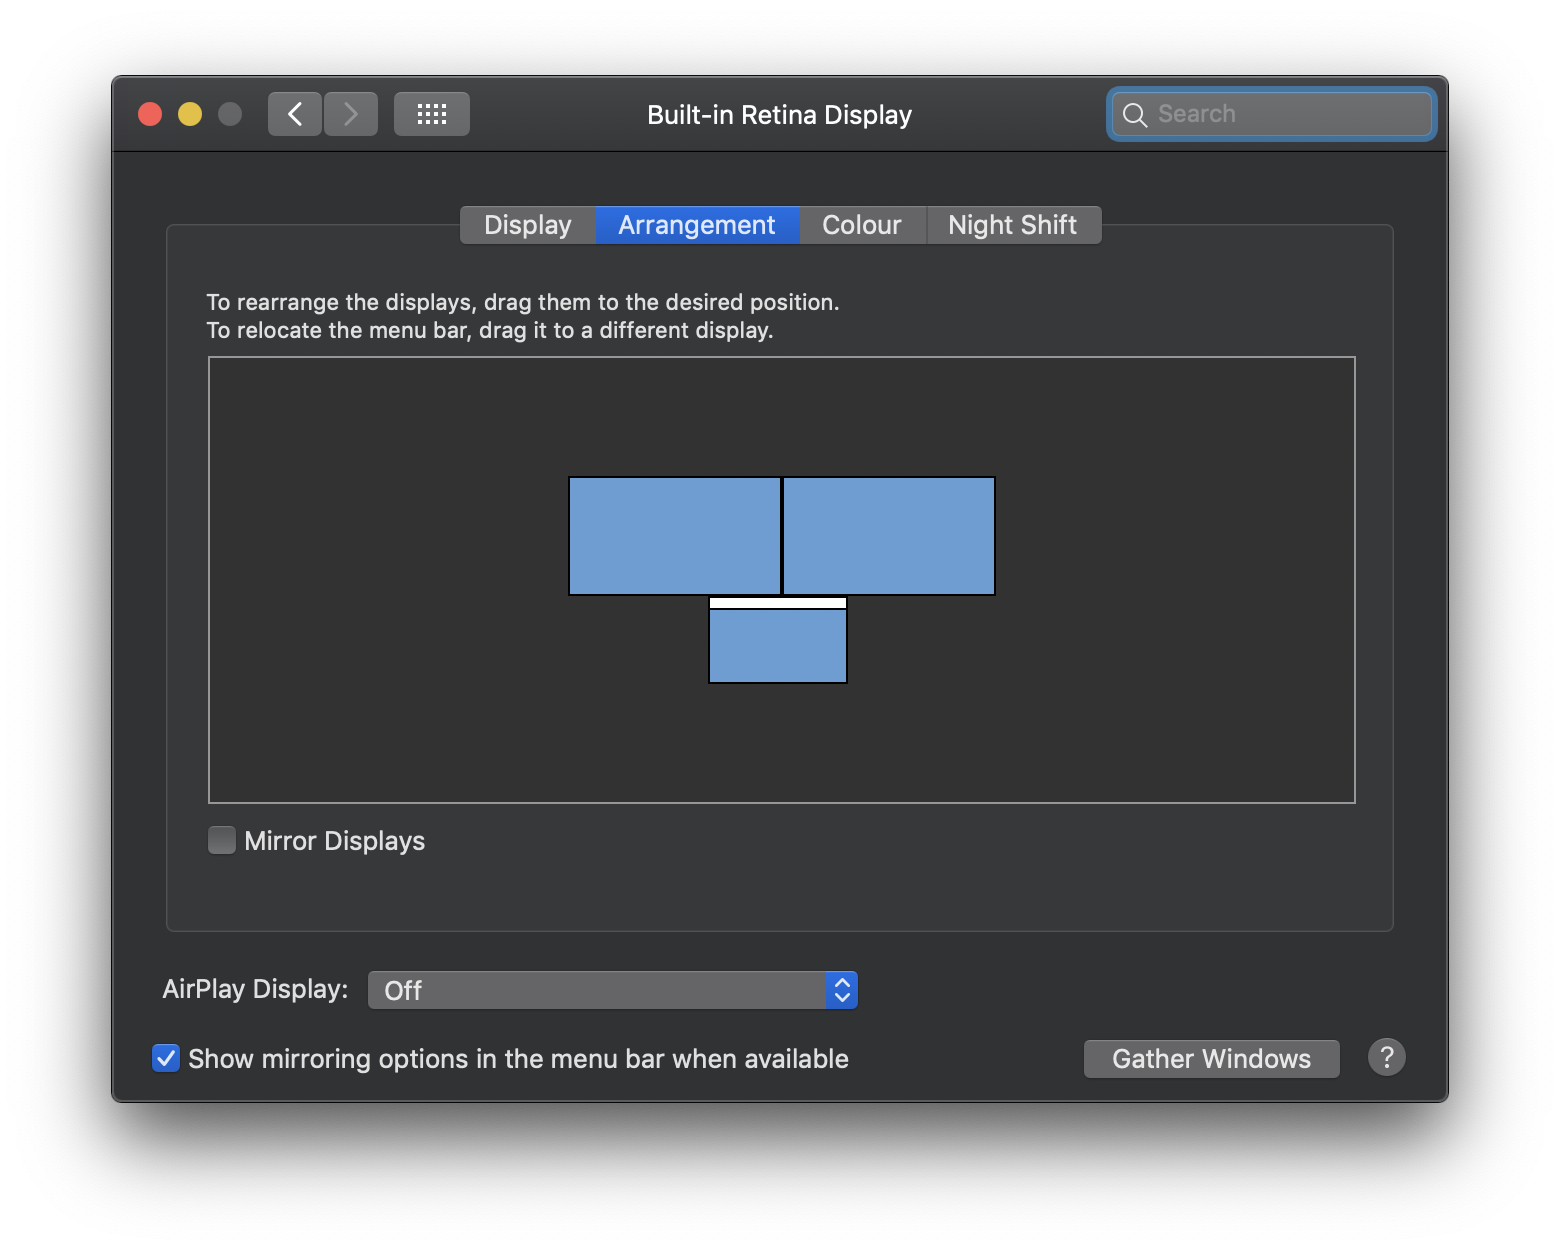This screenshot has width=1560, height=1250.
Task: Click the back navigation arrow
Action: coord(294,113)
